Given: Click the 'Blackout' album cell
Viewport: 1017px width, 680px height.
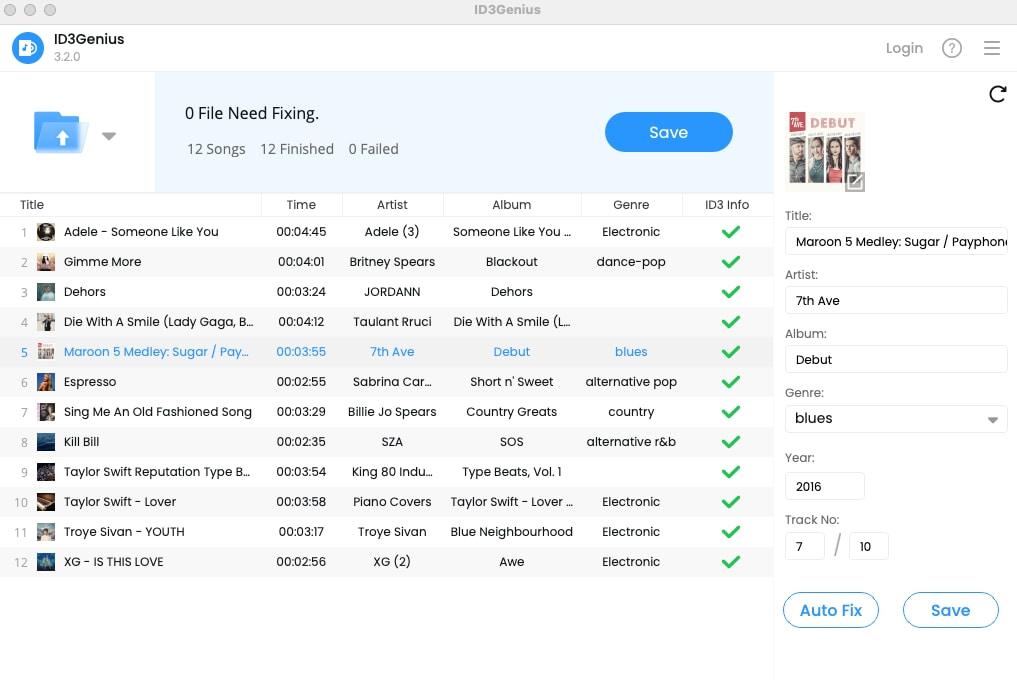Looking at the screenshot, I should click(x=512, y=261).
